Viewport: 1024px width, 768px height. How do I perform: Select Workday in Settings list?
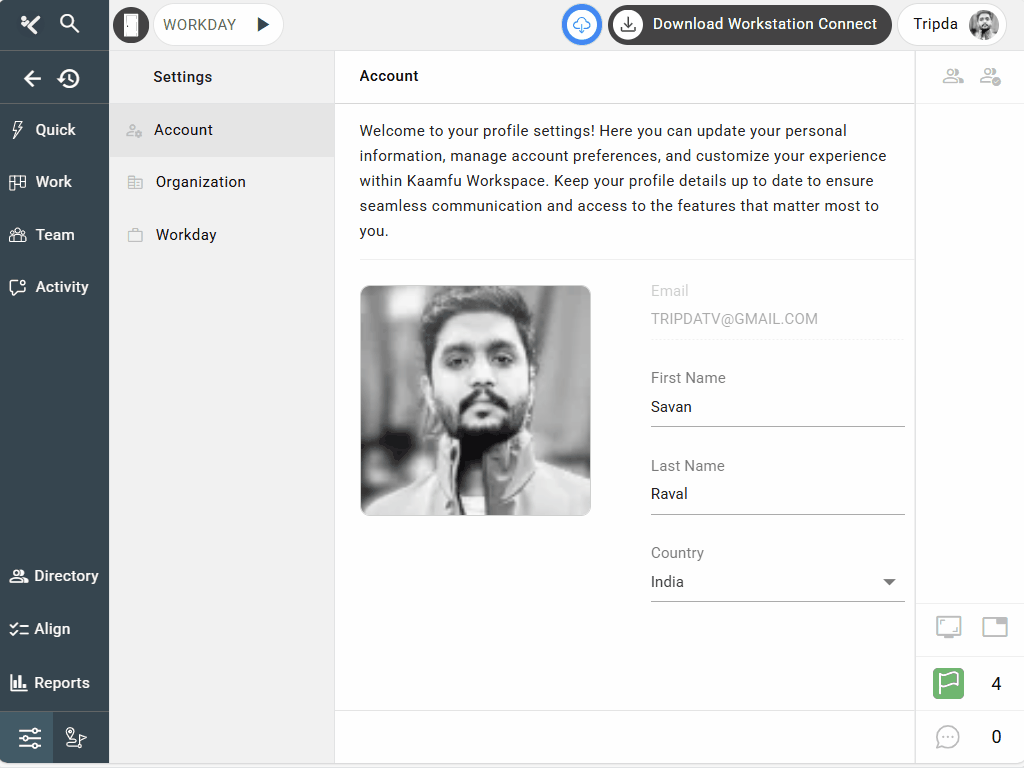[186, 235]
